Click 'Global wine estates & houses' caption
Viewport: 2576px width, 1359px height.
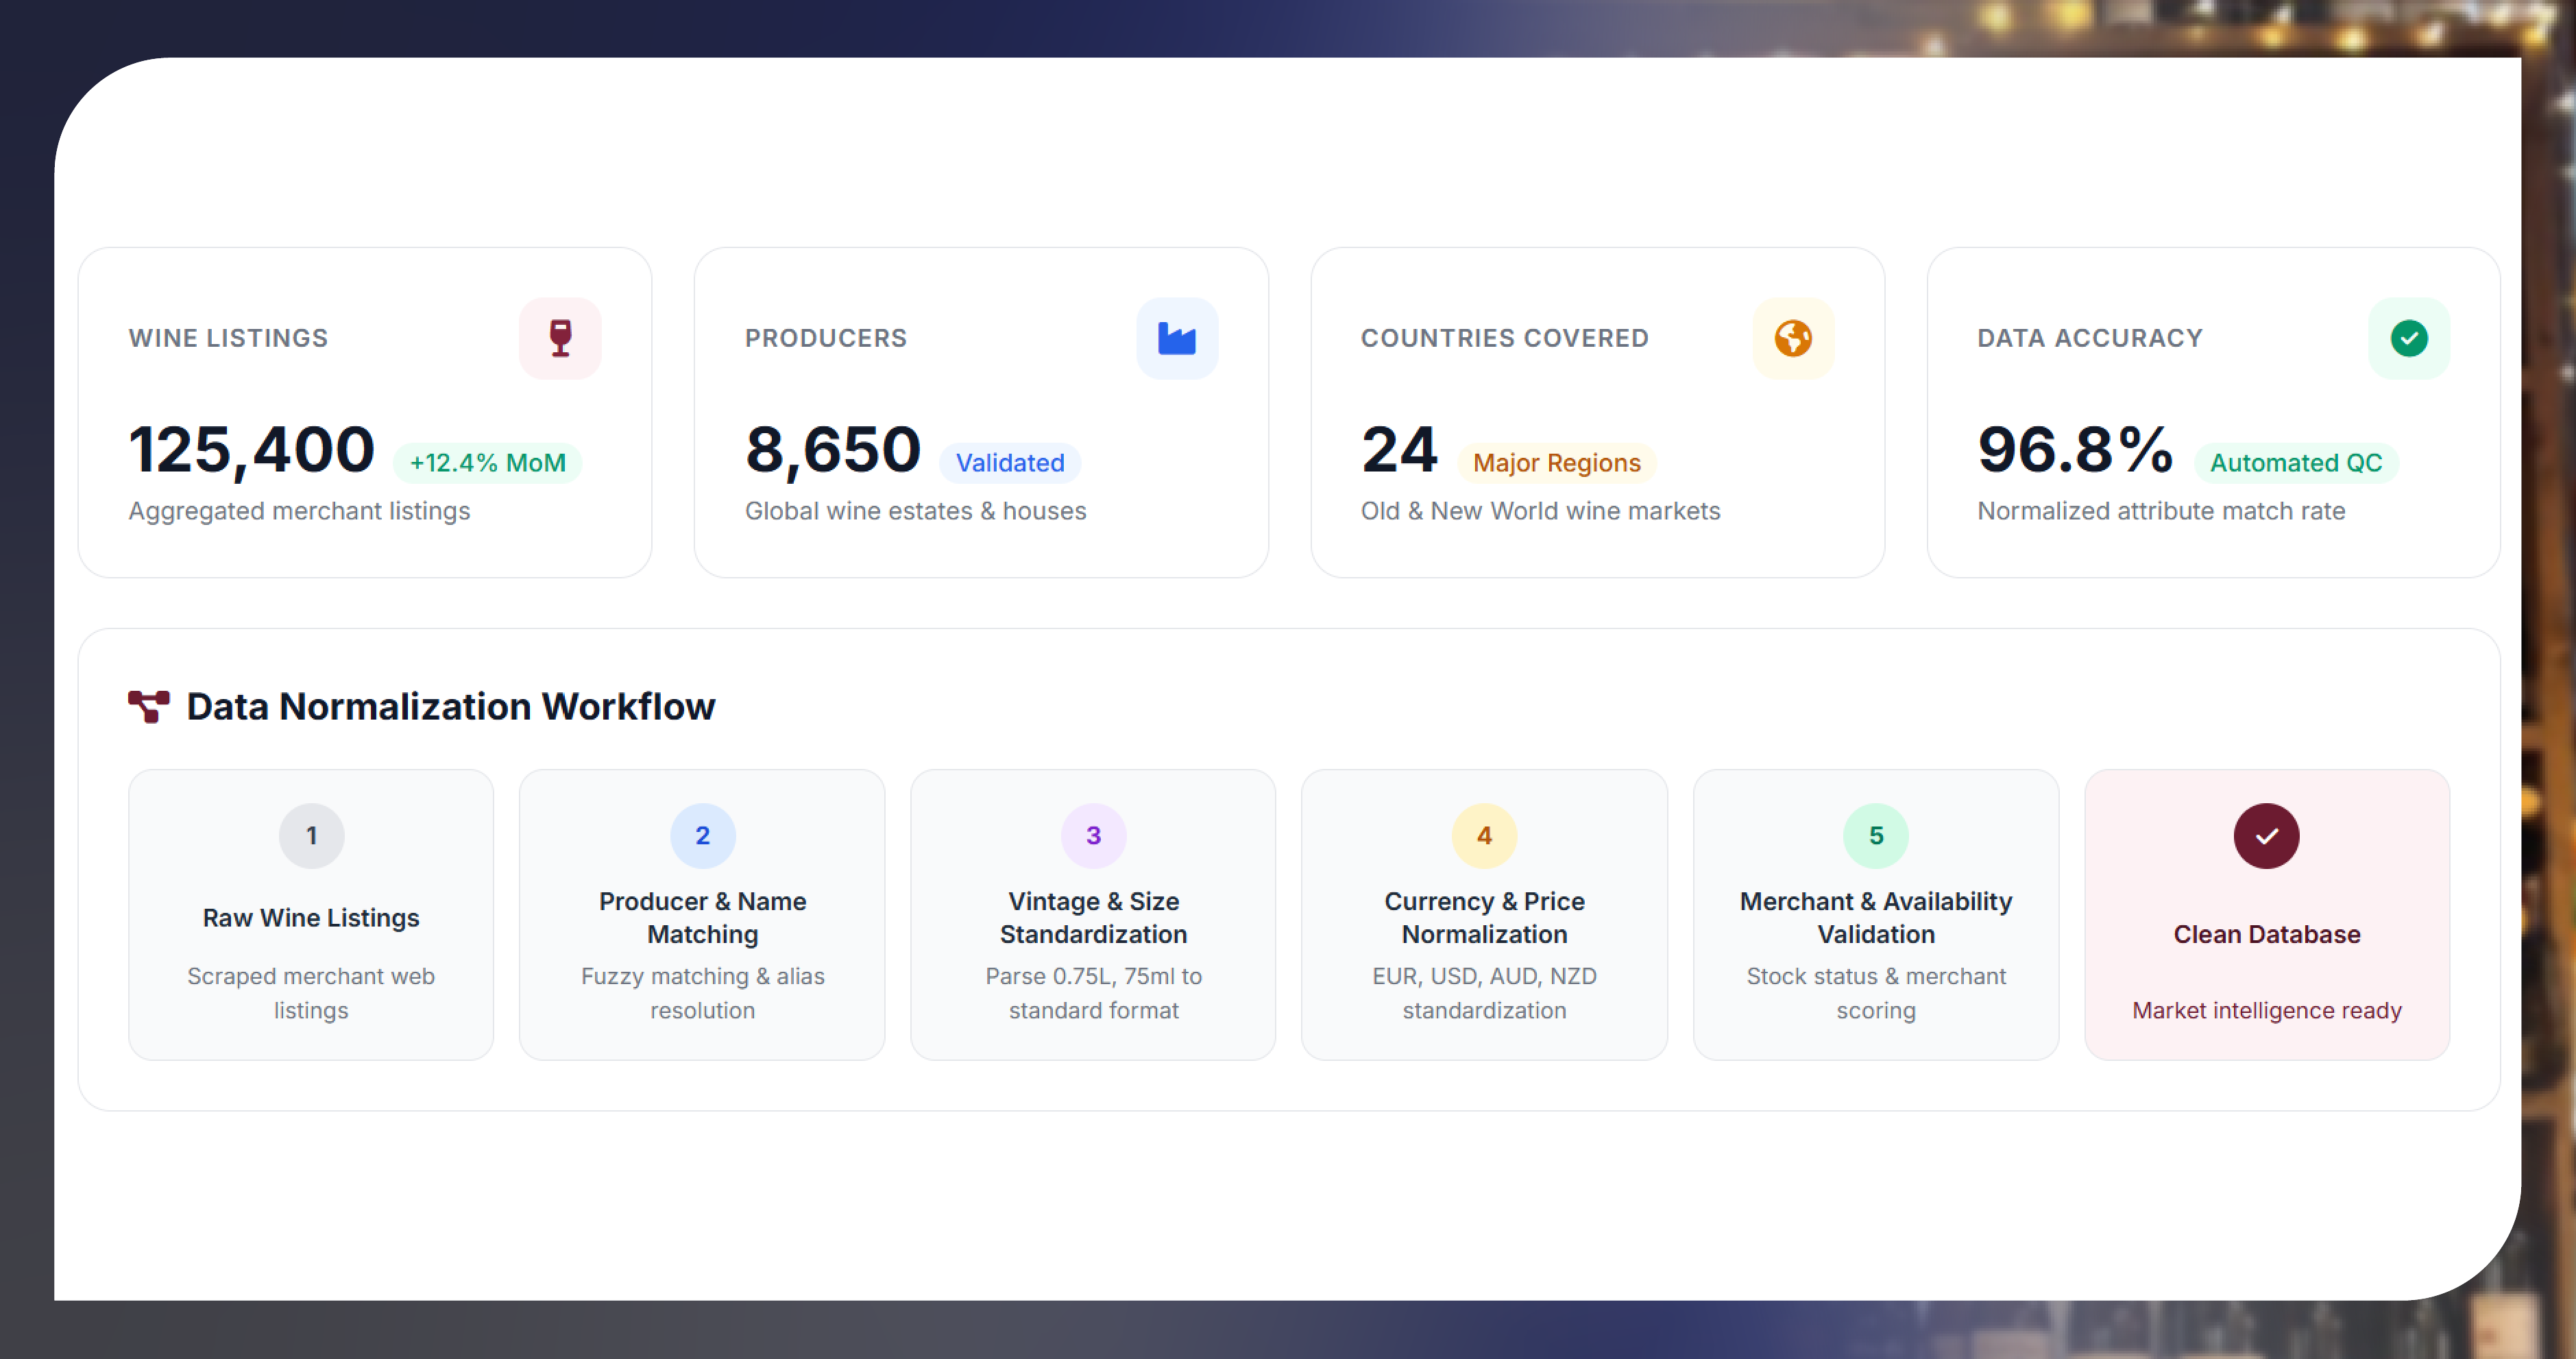(915, 511)
